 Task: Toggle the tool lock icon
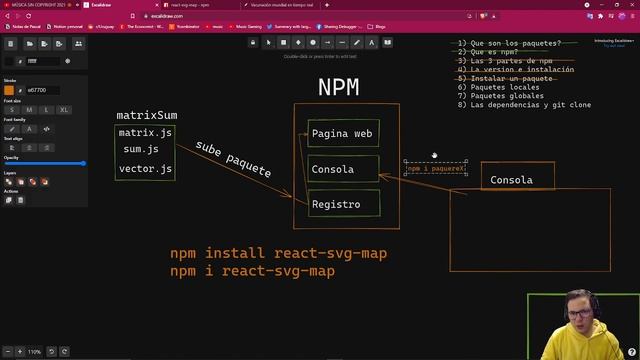[253, 42]
